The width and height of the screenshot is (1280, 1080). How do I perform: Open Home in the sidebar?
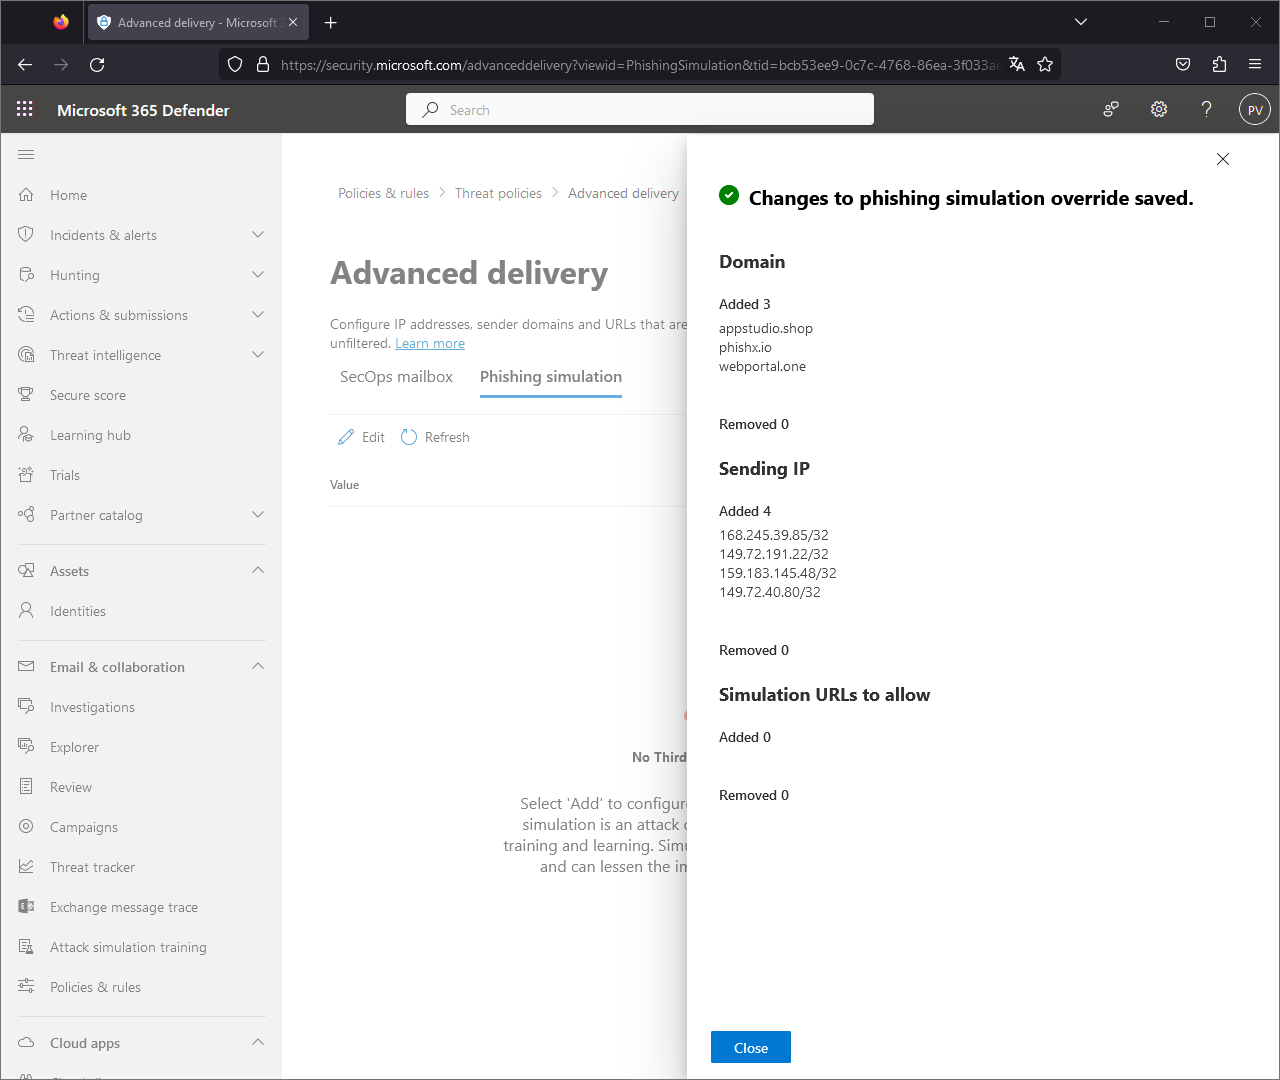[x=68, y=195]
